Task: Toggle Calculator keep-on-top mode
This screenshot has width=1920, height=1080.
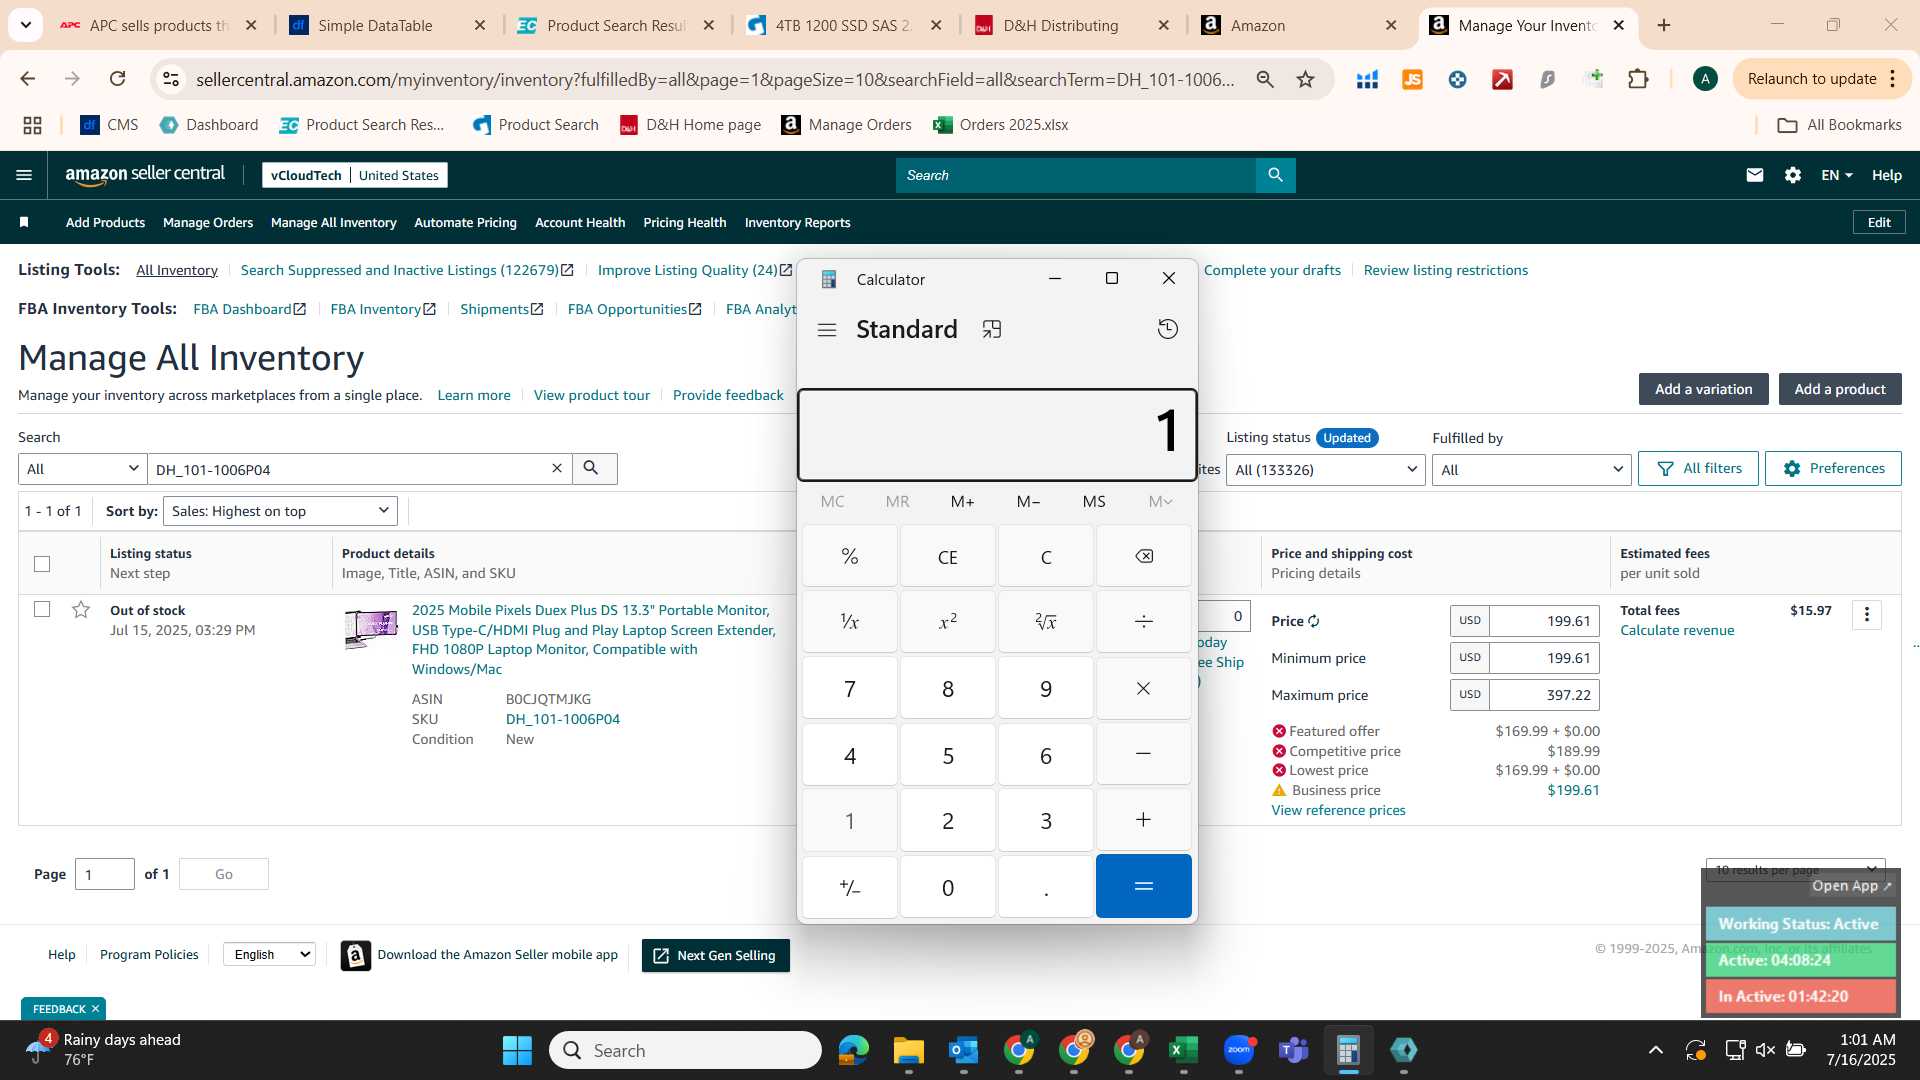Action: pos(992,329)
